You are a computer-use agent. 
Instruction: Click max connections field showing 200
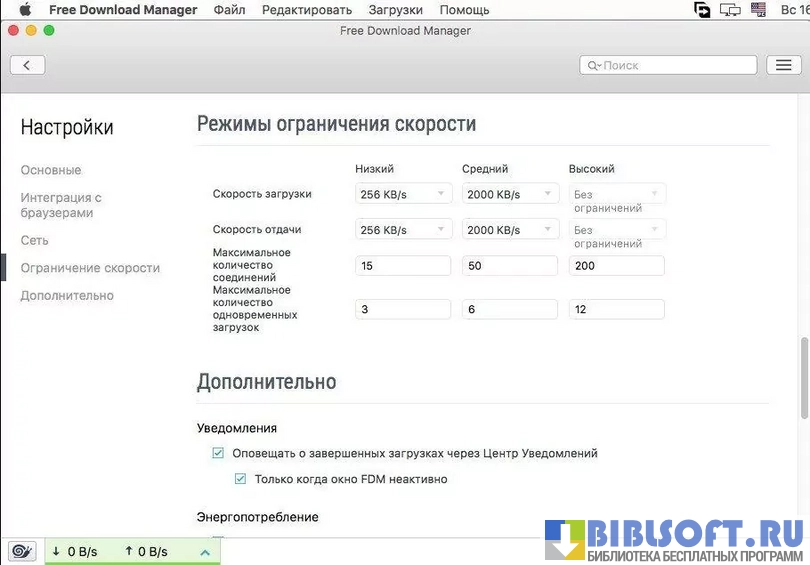[616, 266]
